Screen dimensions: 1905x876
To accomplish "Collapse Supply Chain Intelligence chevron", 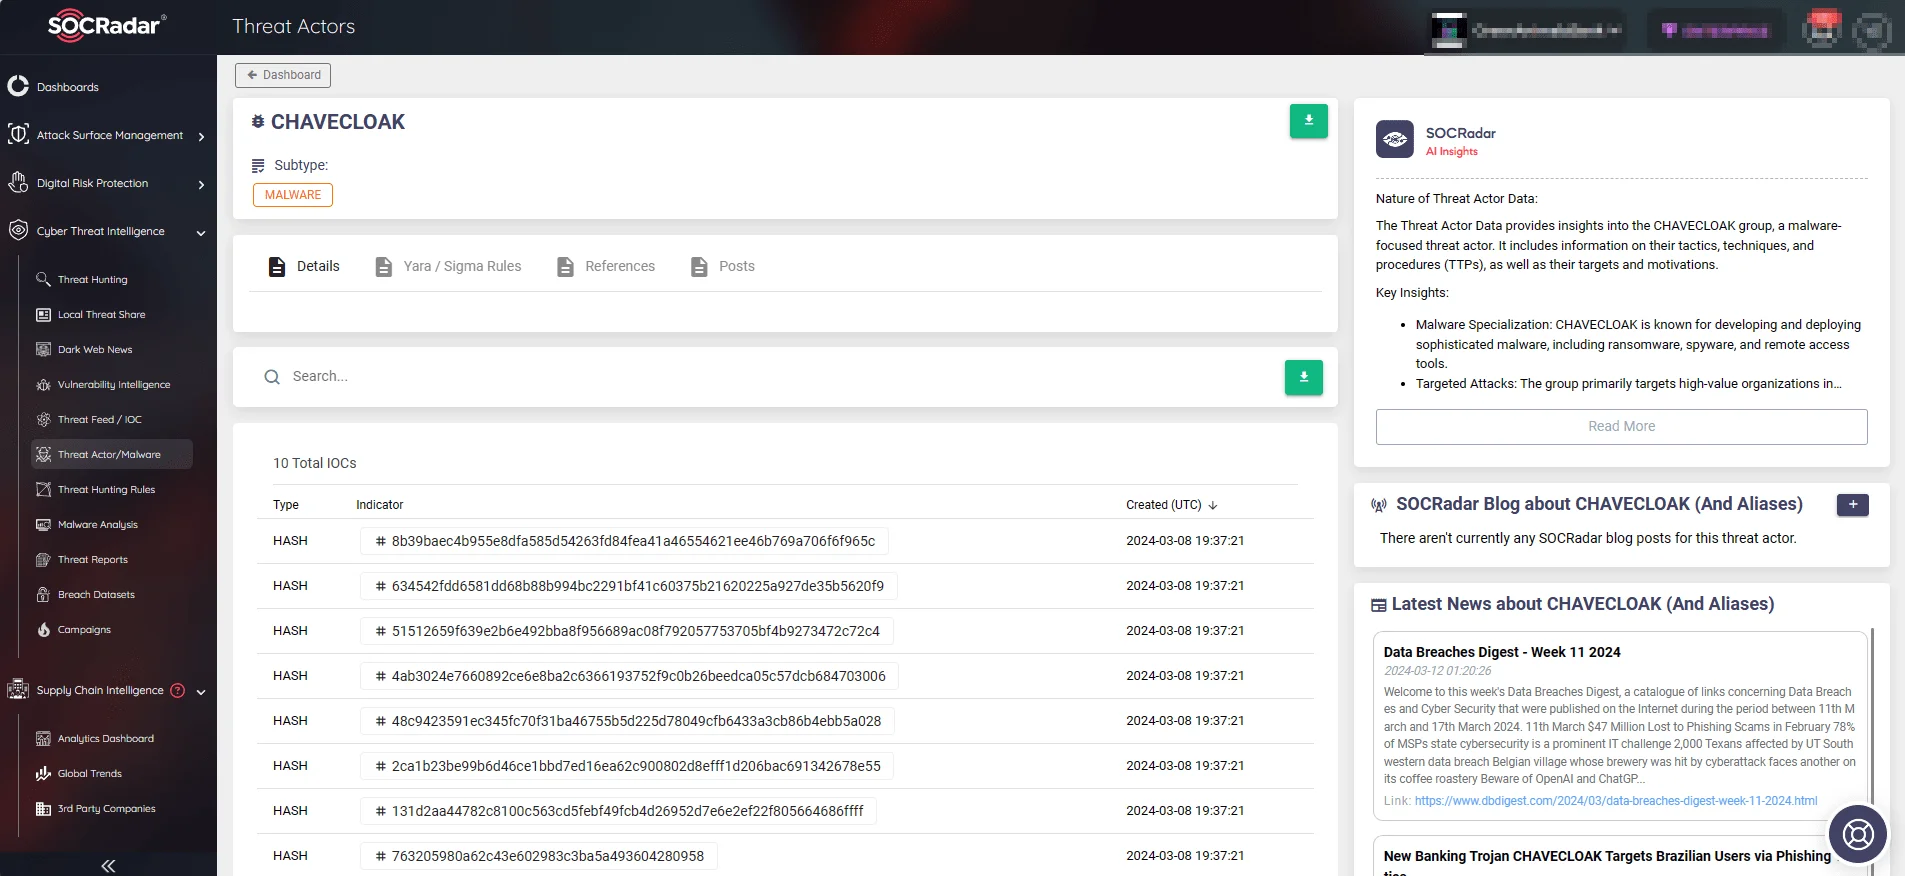I will point(201,691).
